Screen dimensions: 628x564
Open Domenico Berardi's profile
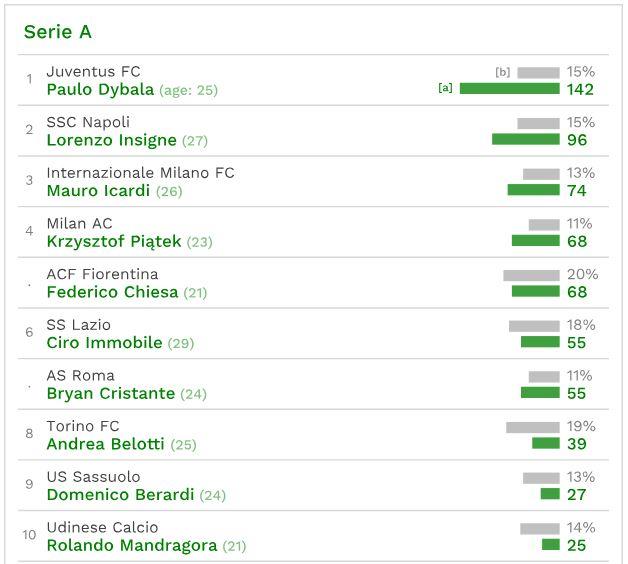coord(120,495)
